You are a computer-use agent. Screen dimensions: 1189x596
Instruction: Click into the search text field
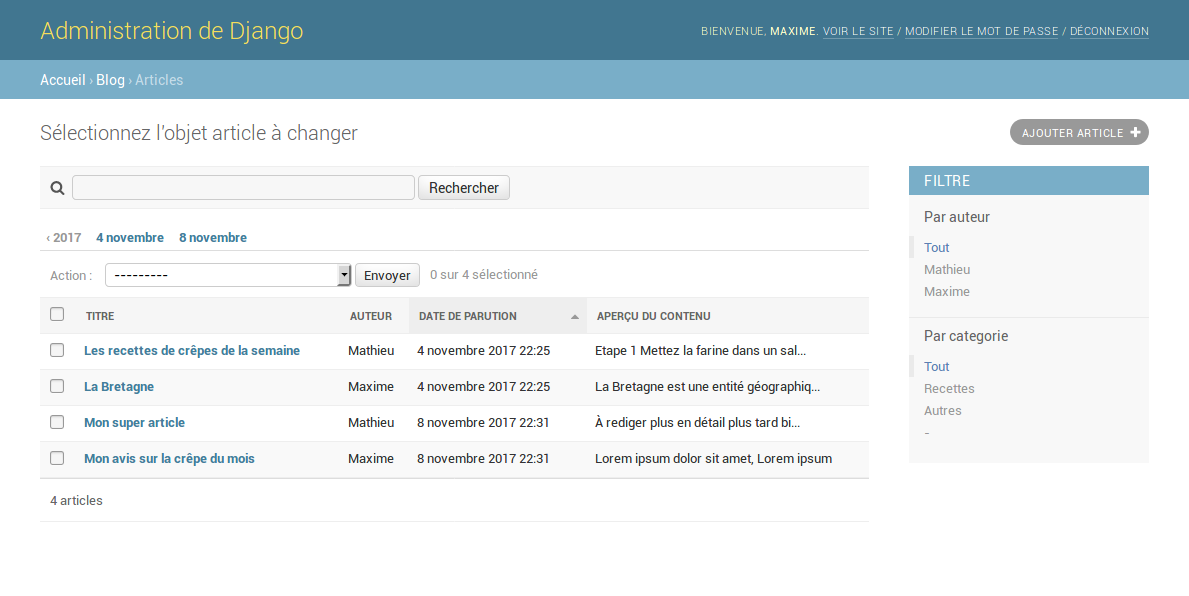[x=243, y=187]
